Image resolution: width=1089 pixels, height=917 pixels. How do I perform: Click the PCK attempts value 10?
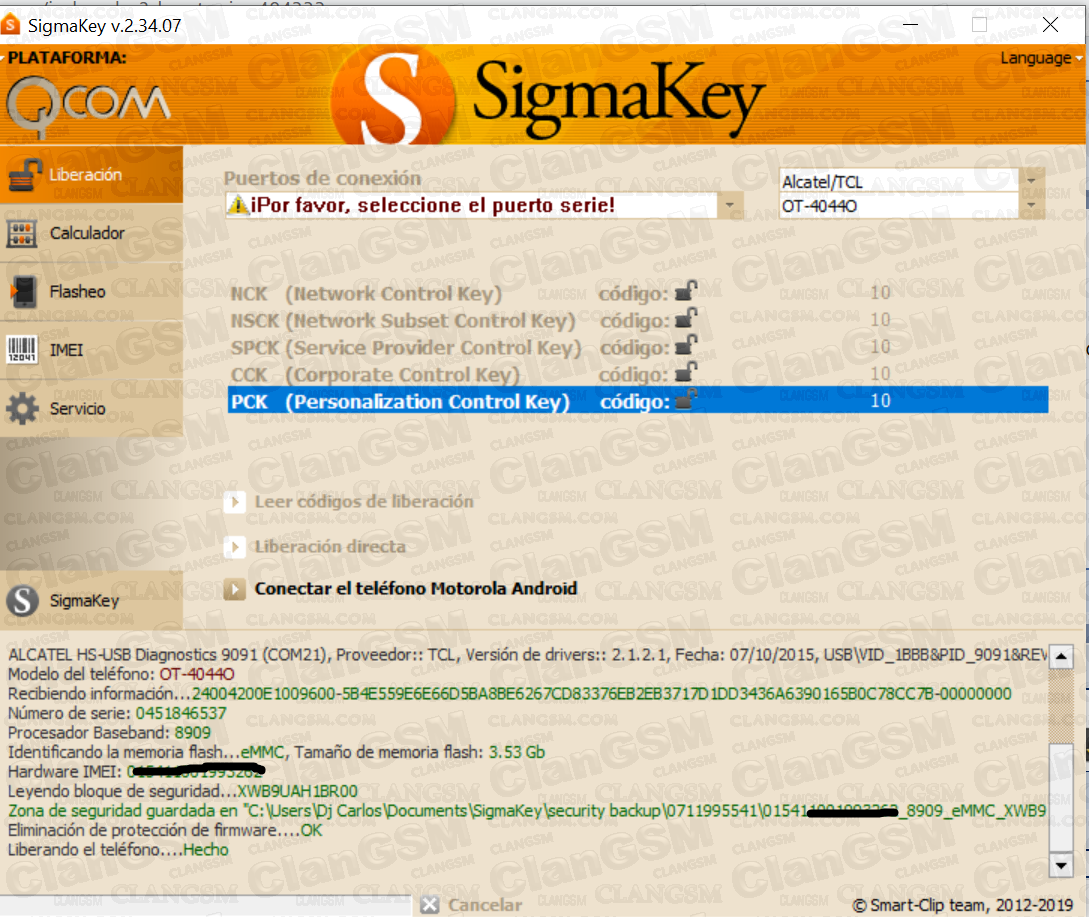pyautogui.click(x=880, y=400)
